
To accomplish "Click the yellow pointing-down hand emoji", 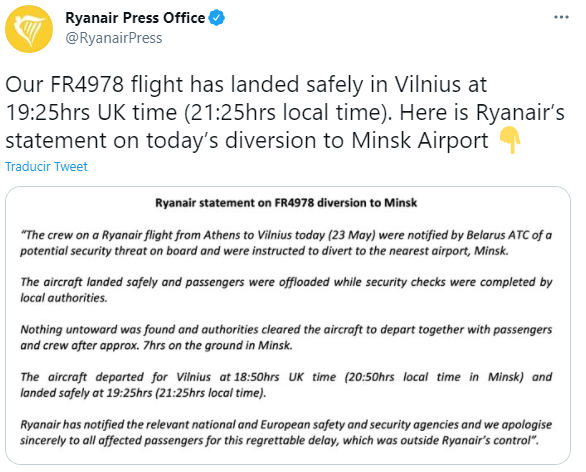I will point(510,140).
